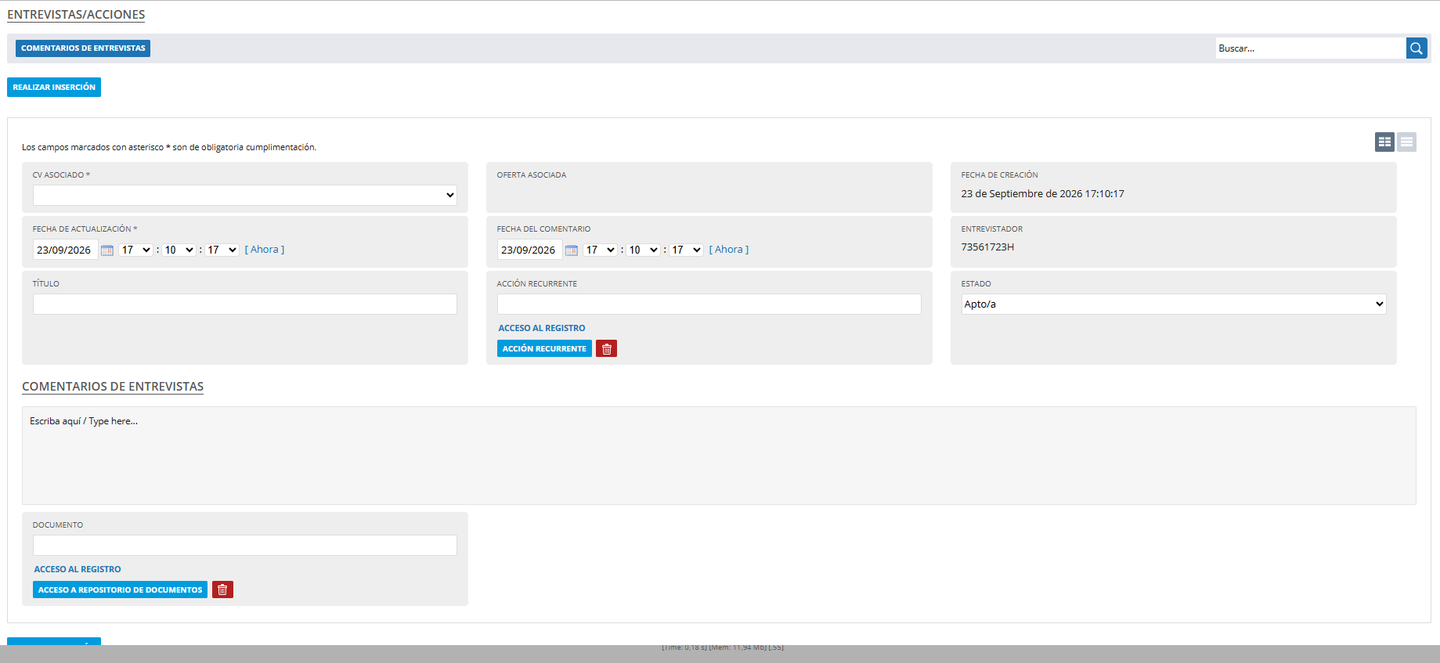Click the ENTREVISTAS/ACCIONES page heading

(x=76, y=15)
